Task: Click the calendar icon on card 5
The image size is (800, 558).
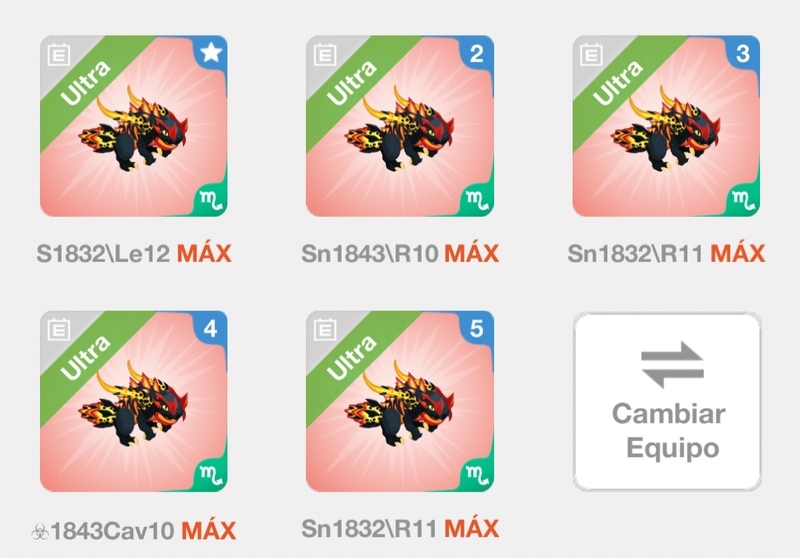Action: coord(325,330)
